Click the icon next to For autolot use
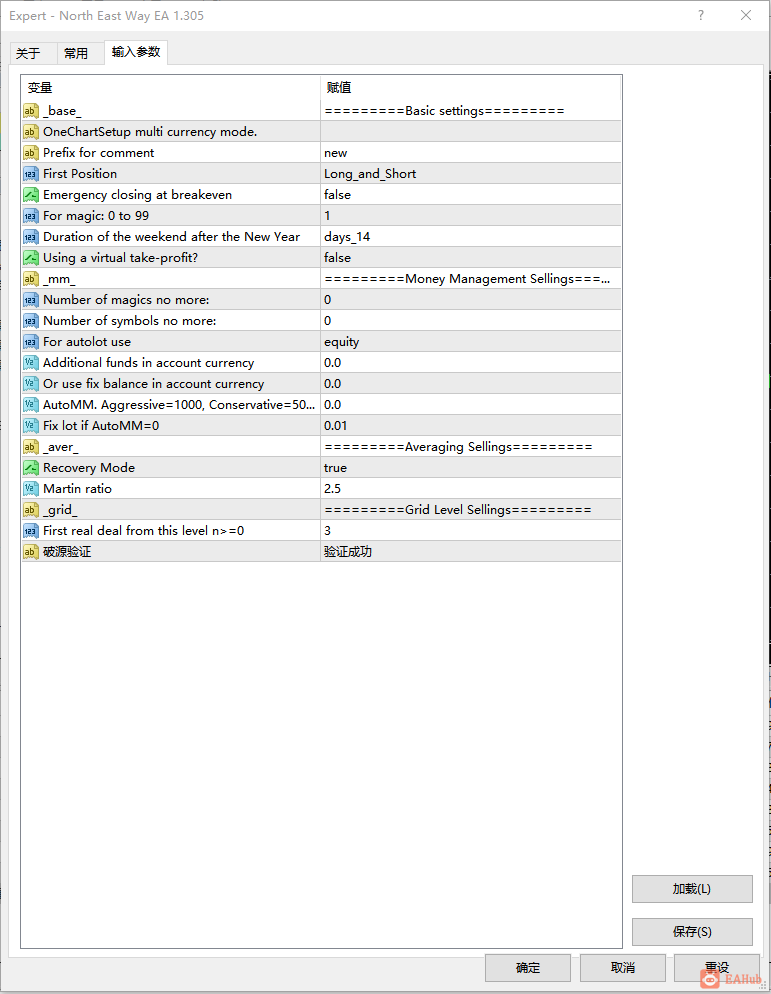The image size is (771, 994). point(30,342)
